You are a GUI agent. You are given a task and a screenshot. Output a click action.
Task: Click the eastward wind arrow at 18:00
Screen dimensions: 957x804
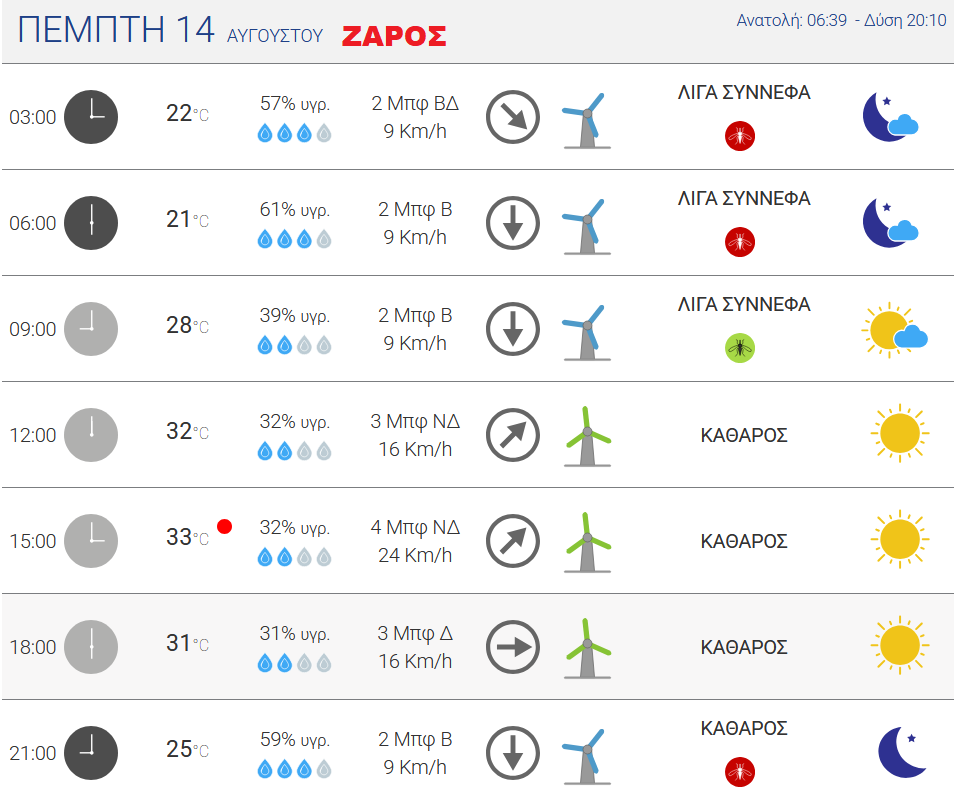coord(513,647)
